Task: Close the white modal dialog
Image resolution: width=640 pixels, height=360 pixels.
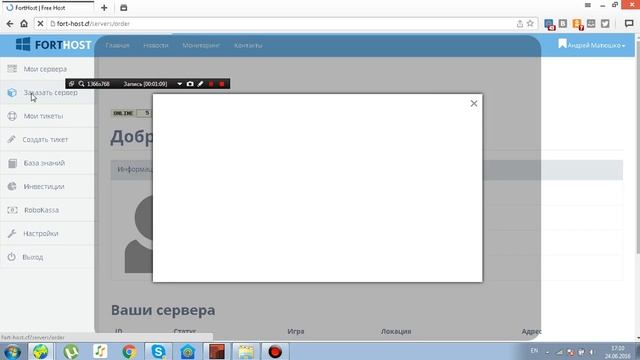Action: [x=473, y=104]
